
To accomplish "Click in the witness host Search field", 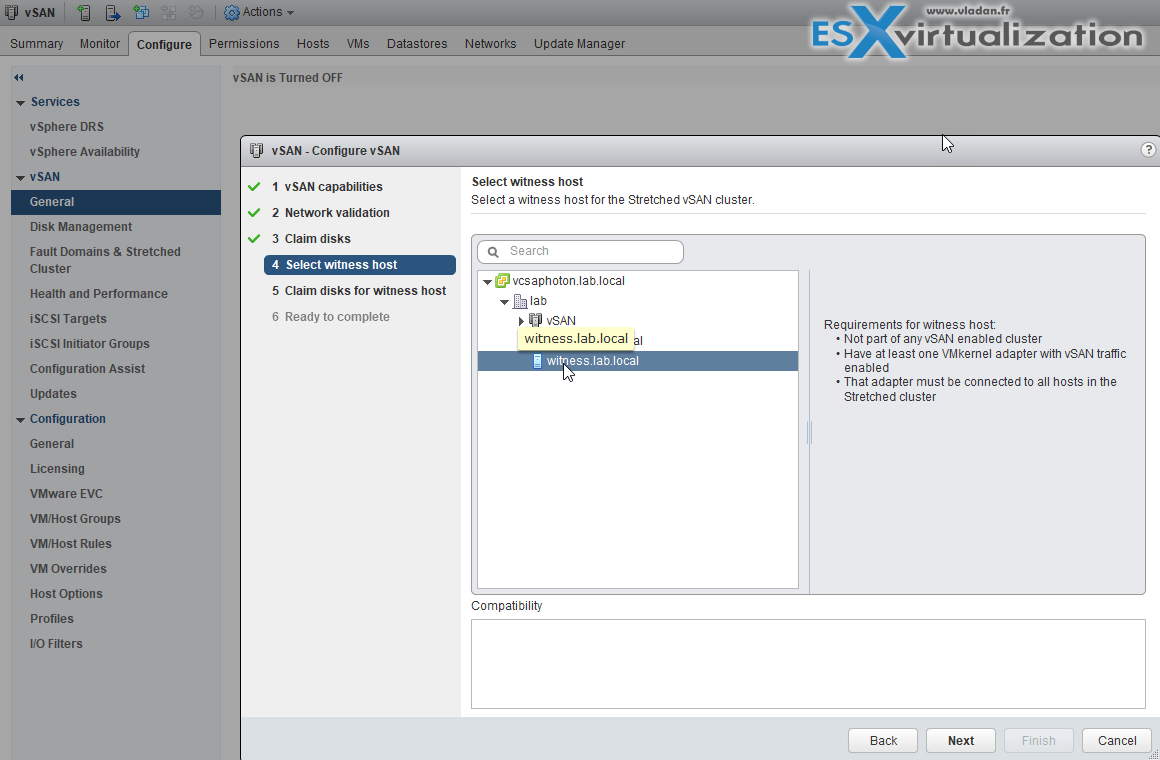I will click(x=581, y=252).
